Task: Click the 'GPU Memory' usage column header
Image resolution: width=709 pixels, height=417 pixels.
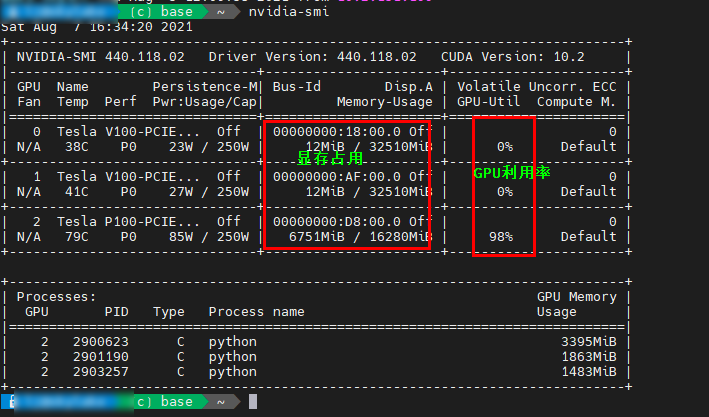Action: pyautogui.click(x=577, y=297)
